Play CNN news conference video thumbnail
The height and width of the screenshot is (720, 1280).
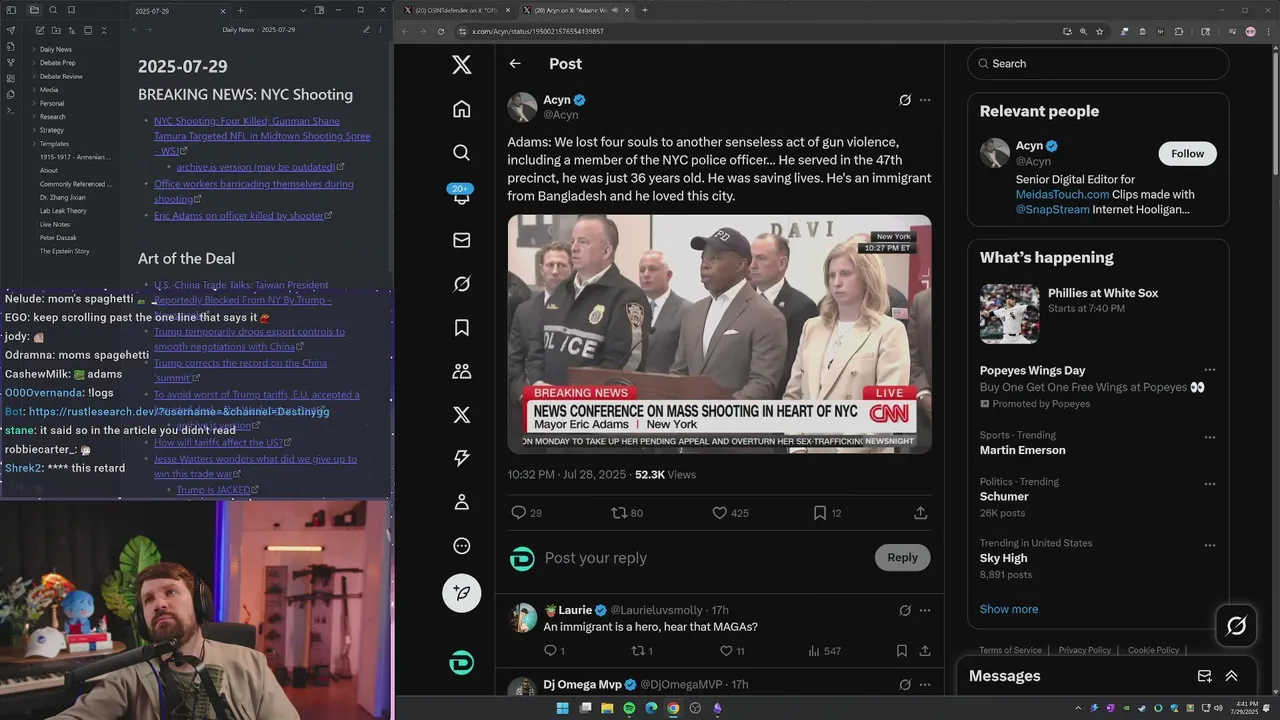(719, 334)
